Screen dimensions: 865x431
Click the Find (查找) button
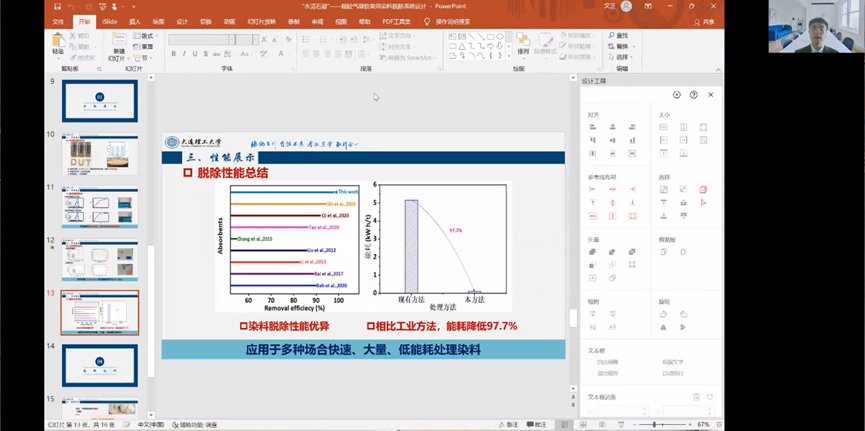pyautogui.click(x=619, y=36)
